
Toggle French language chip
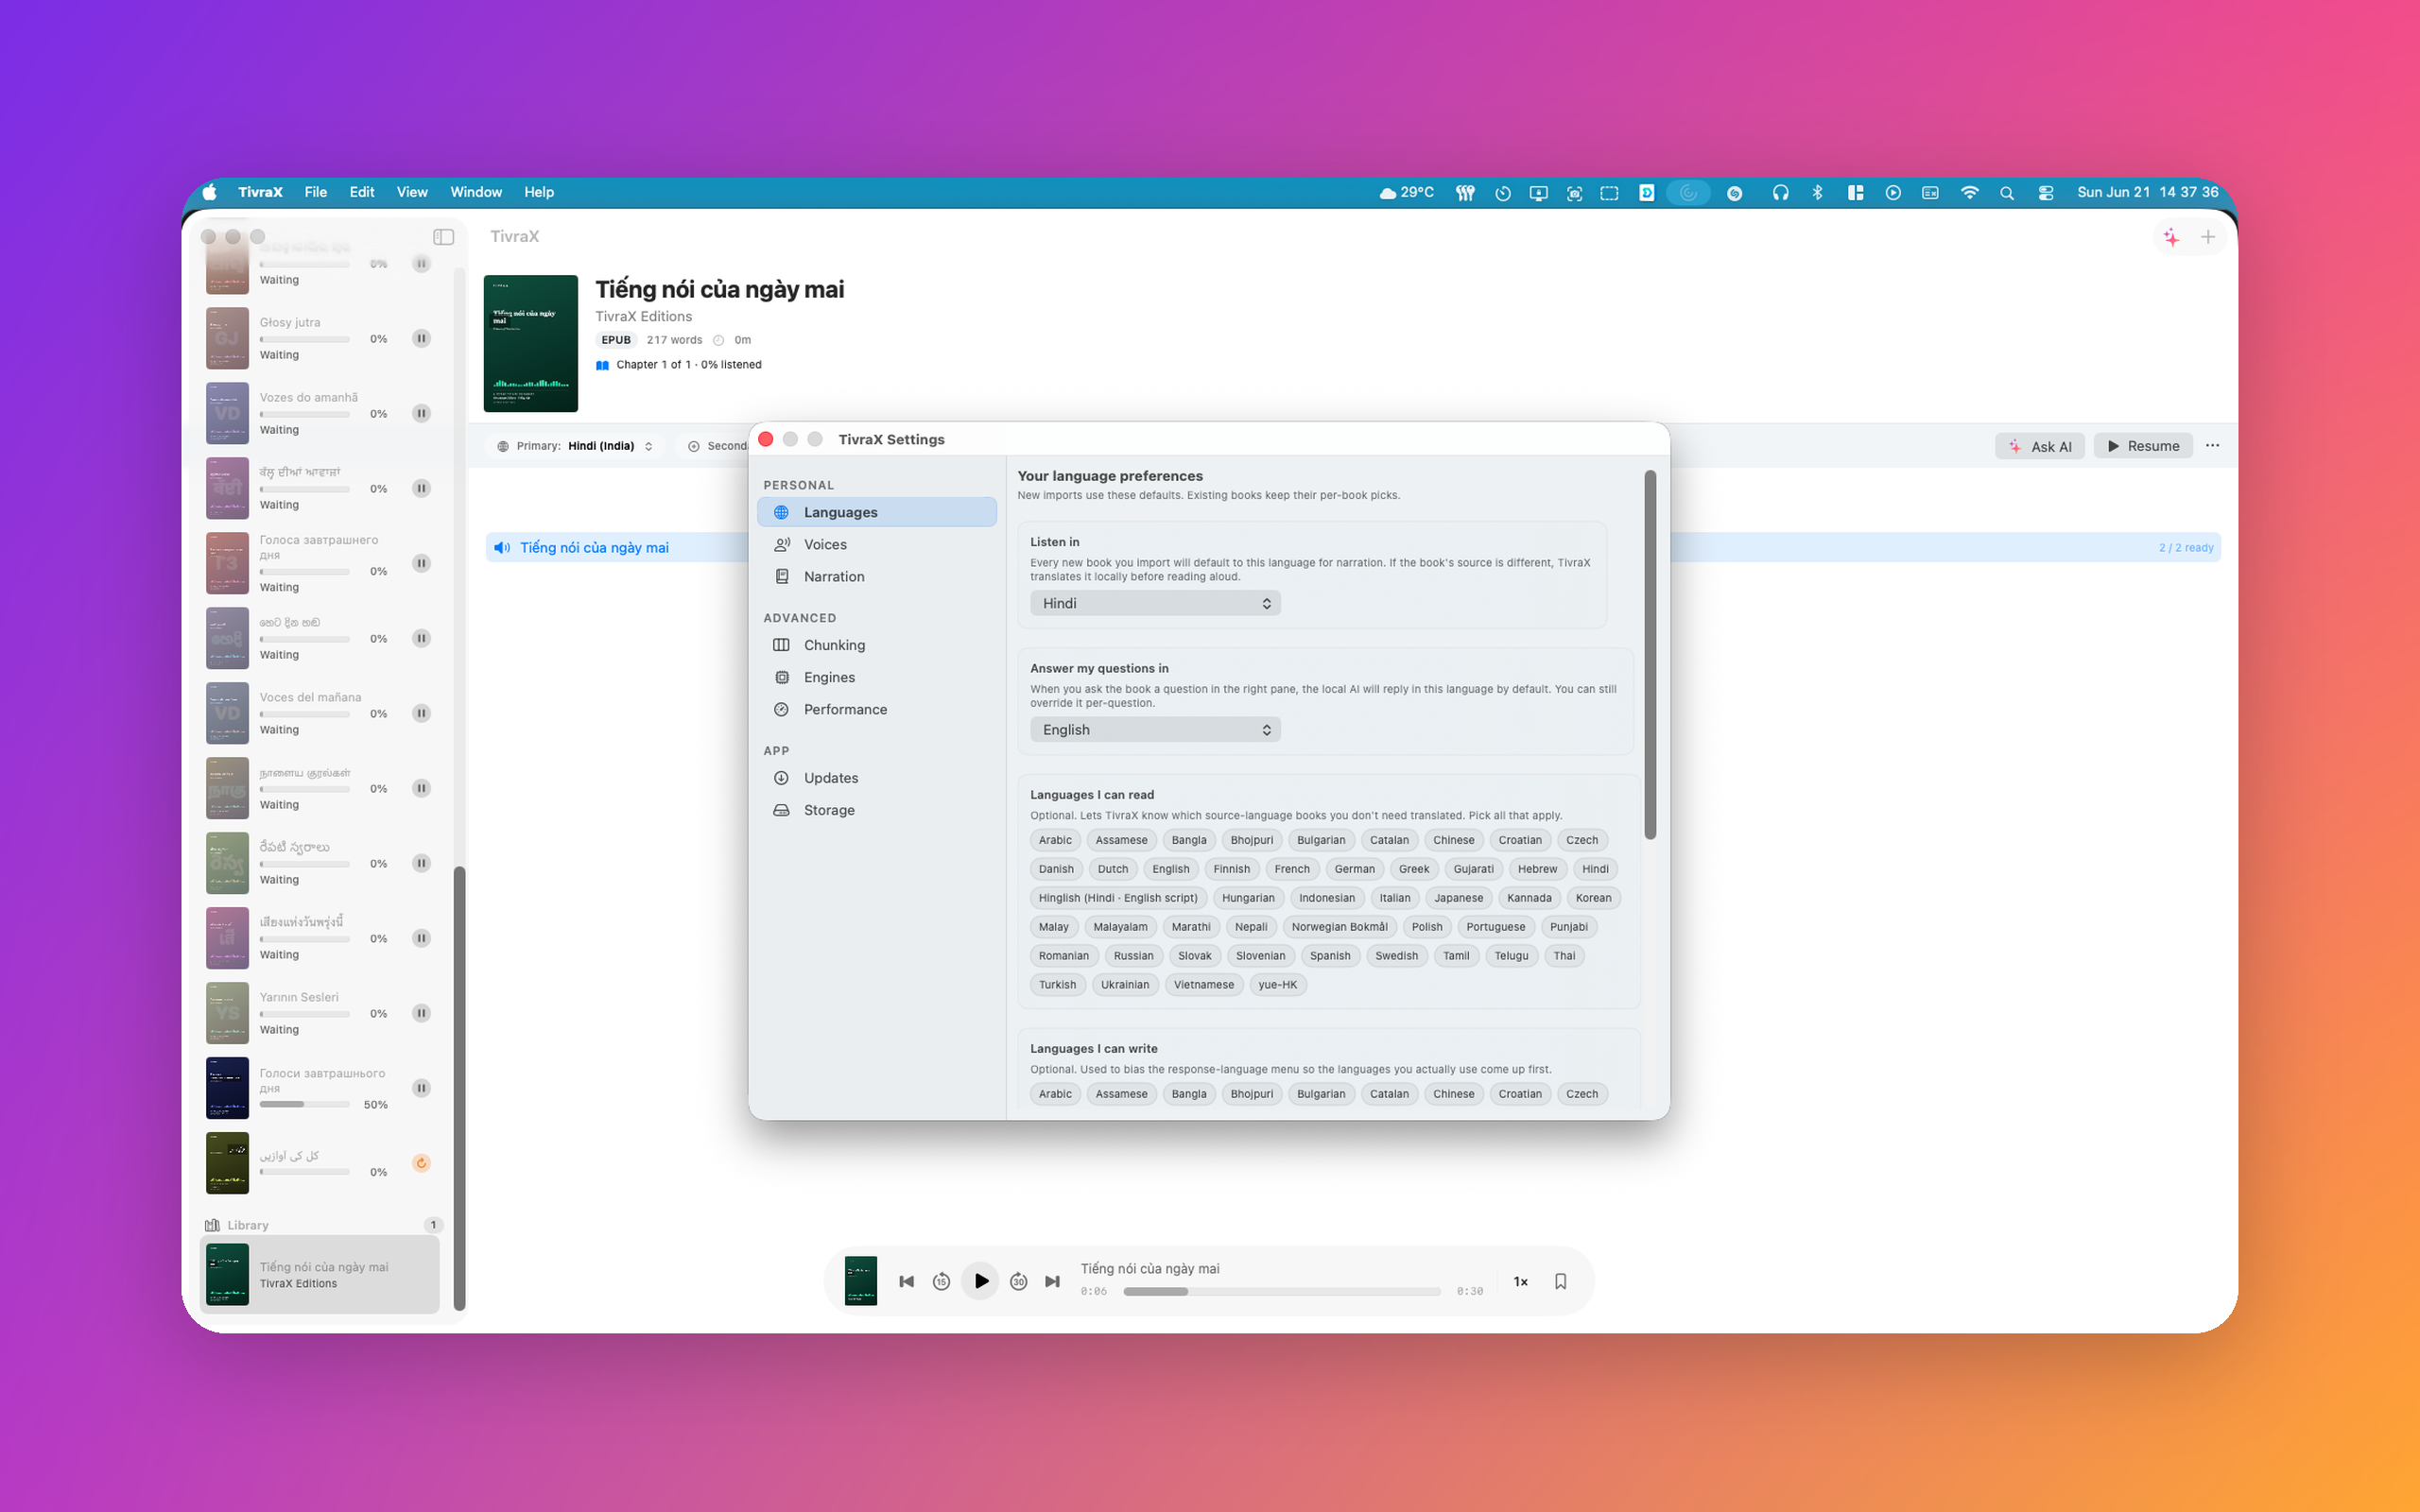click(1291, 869)
